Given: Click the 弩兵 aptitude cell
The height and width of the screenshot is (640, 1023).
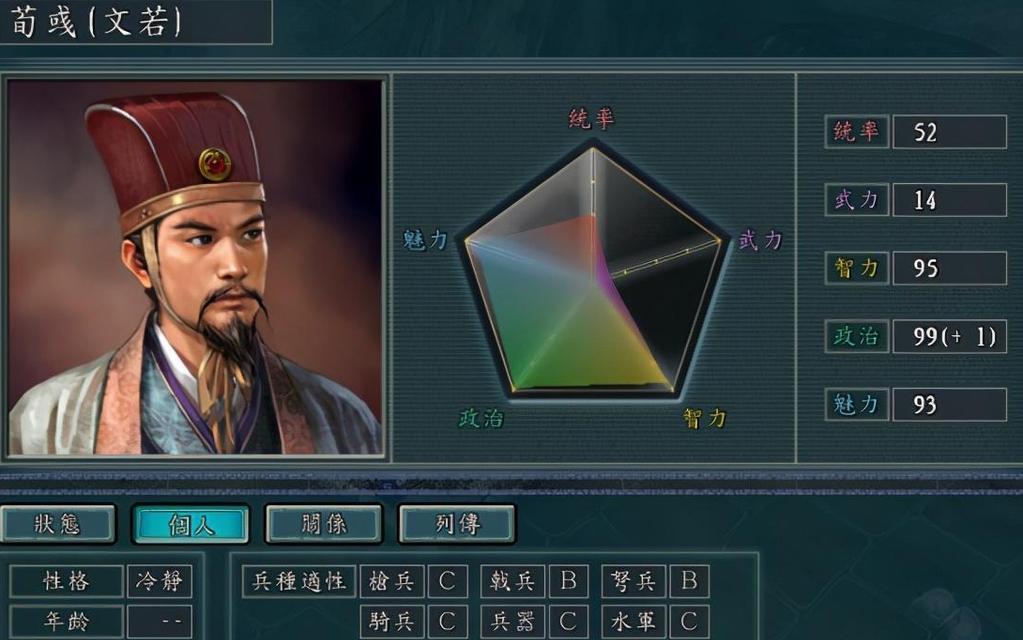Looking at the screenshot, I should click(x=634, y=581).
